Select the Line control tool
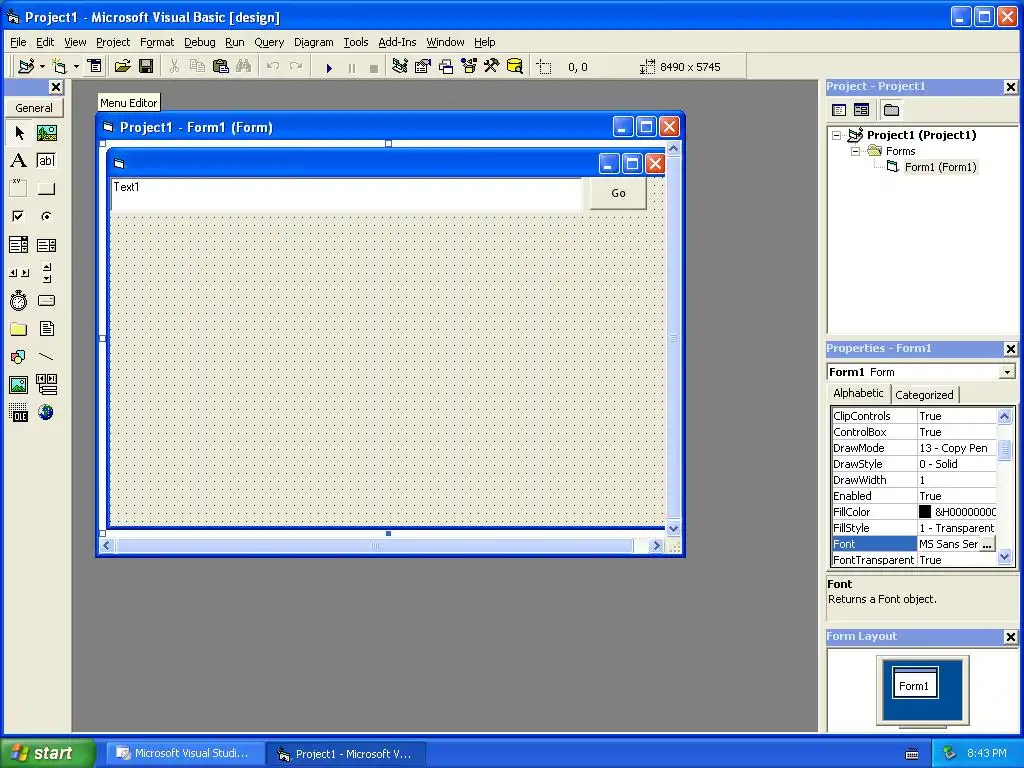 click(x=46, y=357)
